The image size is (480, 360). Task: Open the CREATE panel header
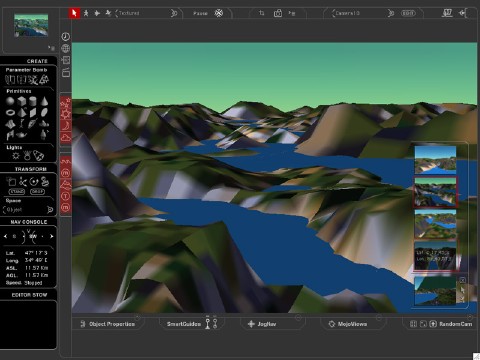[x=37, y=61]
